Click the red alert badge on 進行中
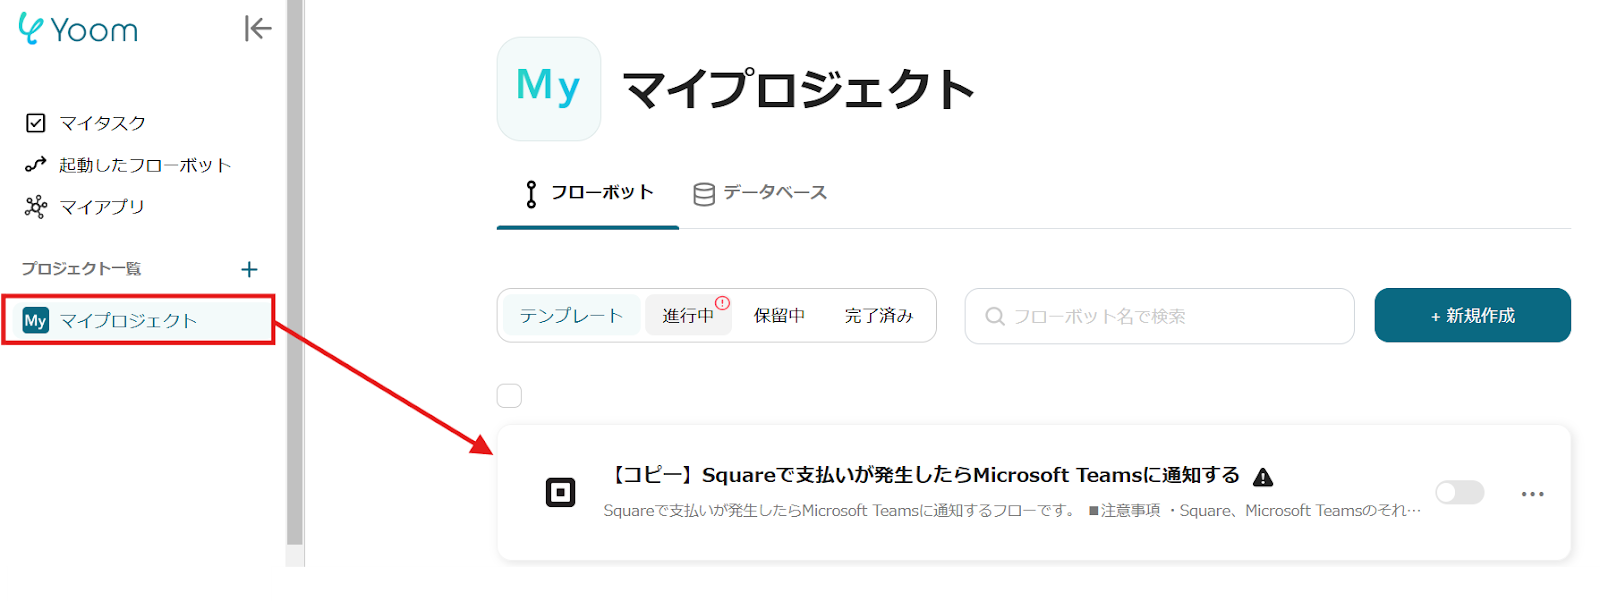Image resolution: width=1600 pixels, height=601 pixels. 722,303
